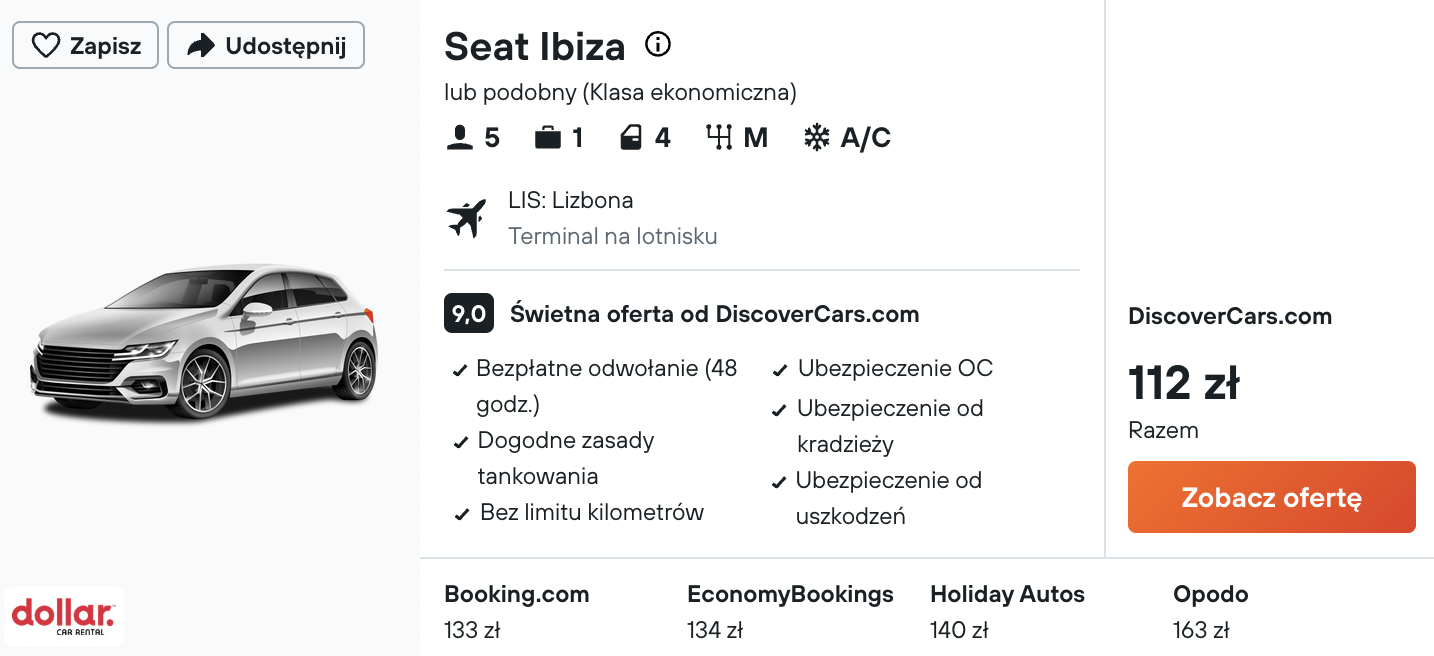Click the share arrow icon in Udostępnij
This screenshot has width=1434, height=656.
click(x=201, y=46)
